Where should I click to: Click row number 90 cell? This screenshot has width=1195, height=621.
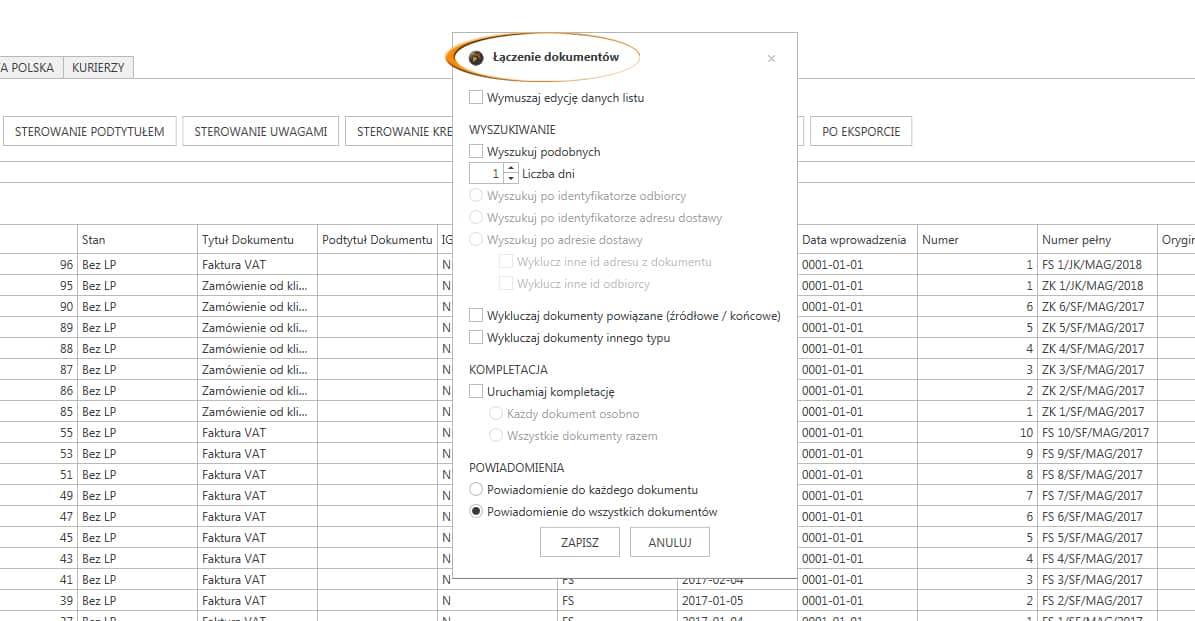(38, 306)
